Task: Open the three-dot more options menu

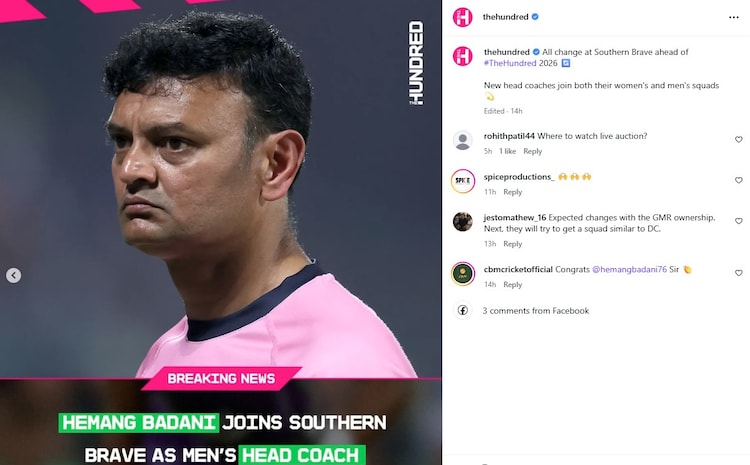Action: click(x=734, y=17)
